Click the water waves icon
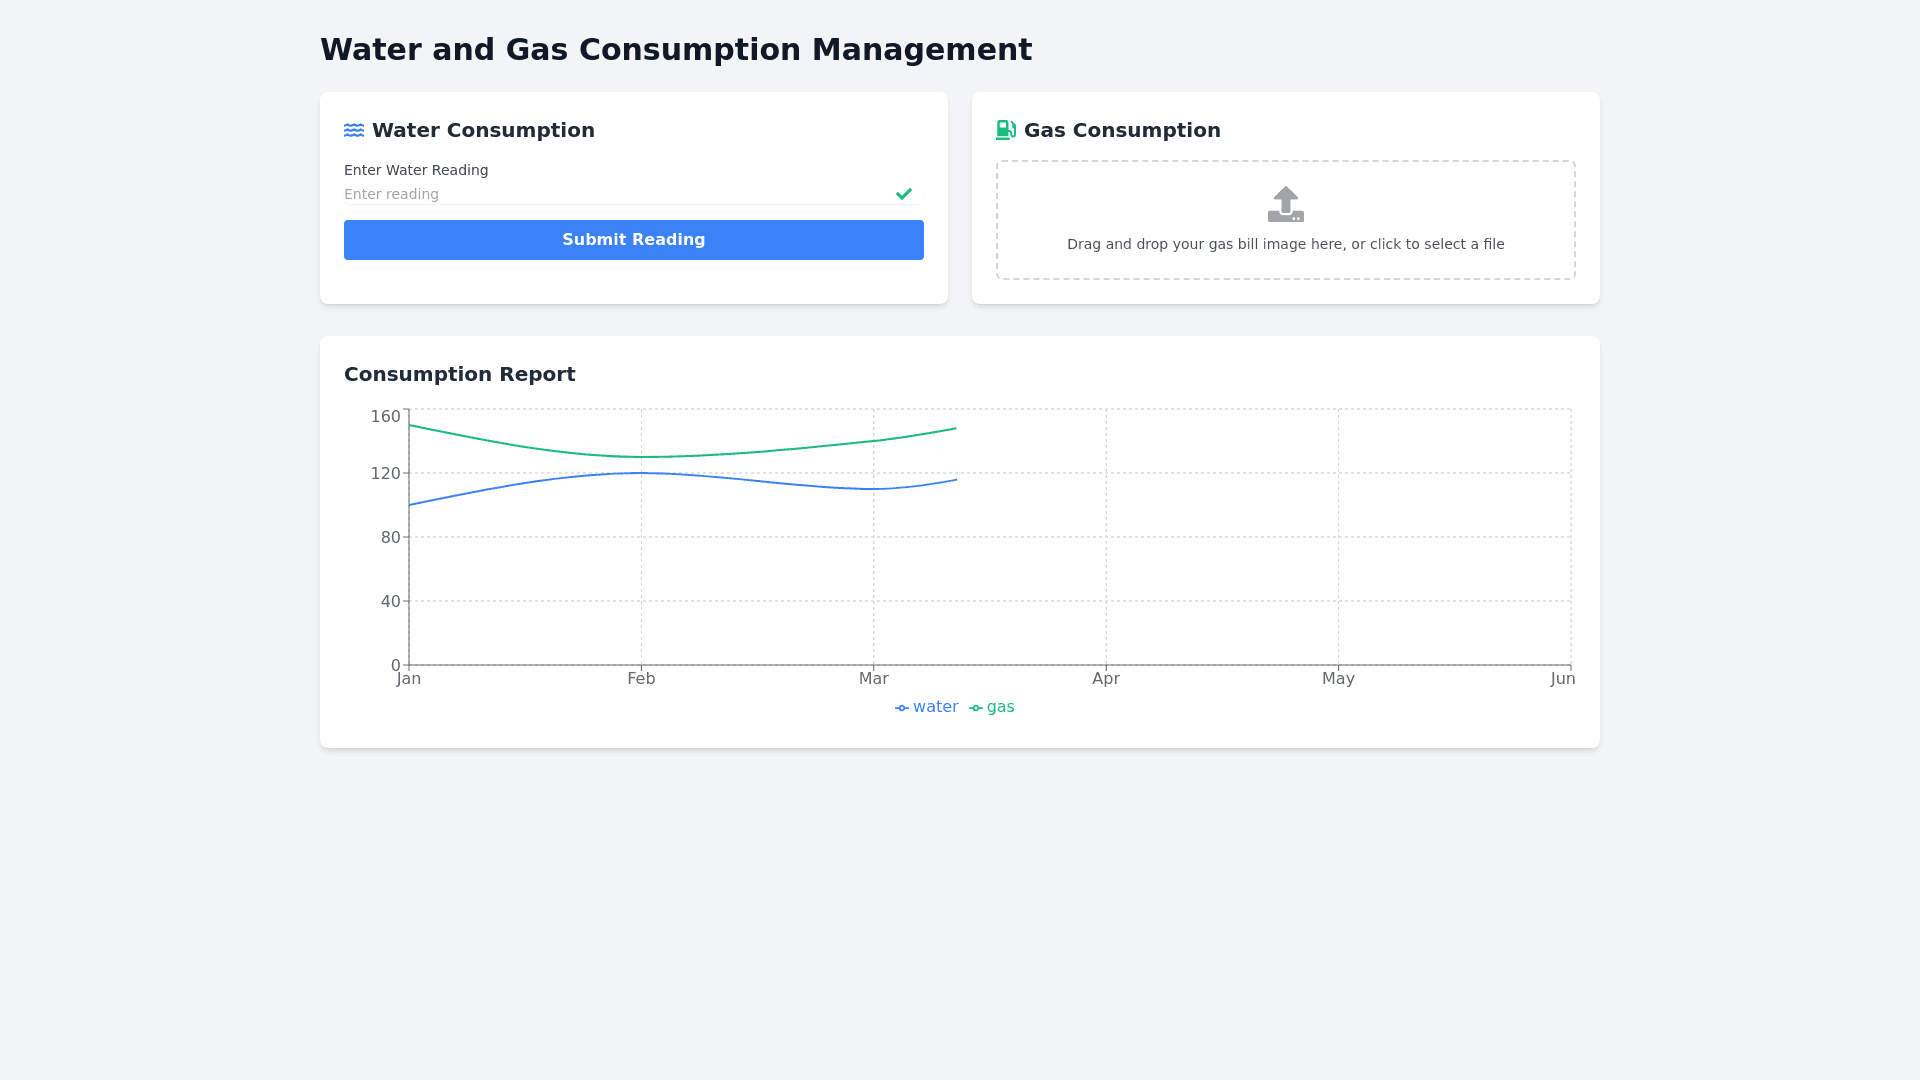This screenshot has height=1080, width=1920. coord(354,130)
